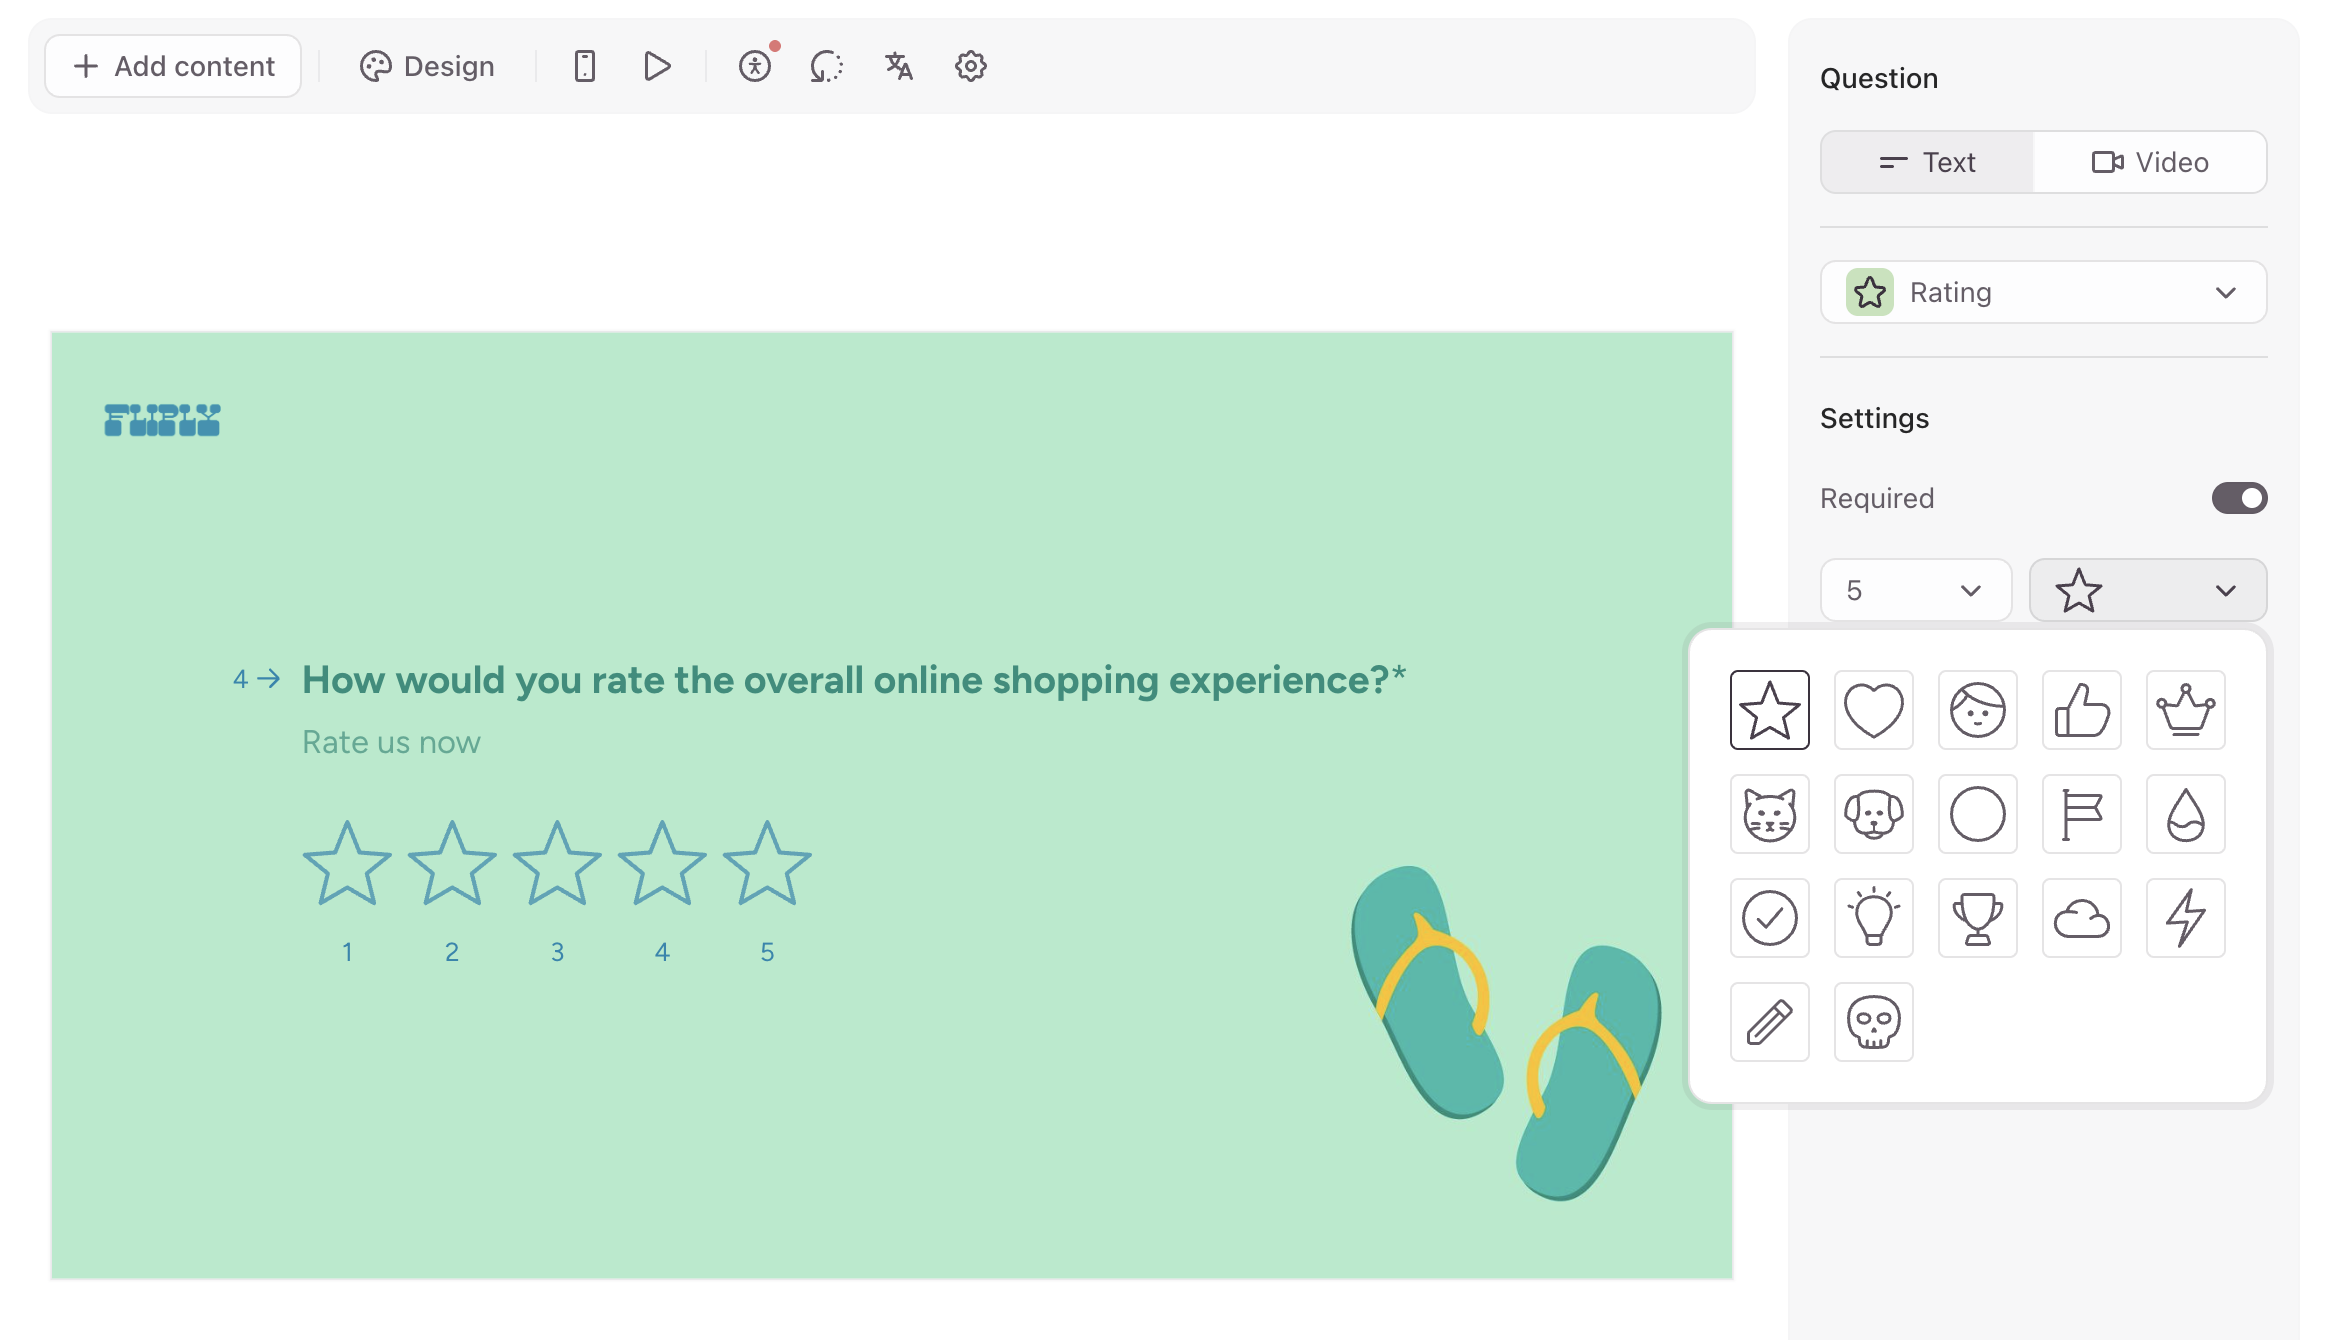Click the Add content button

click(x=173, y=66)
